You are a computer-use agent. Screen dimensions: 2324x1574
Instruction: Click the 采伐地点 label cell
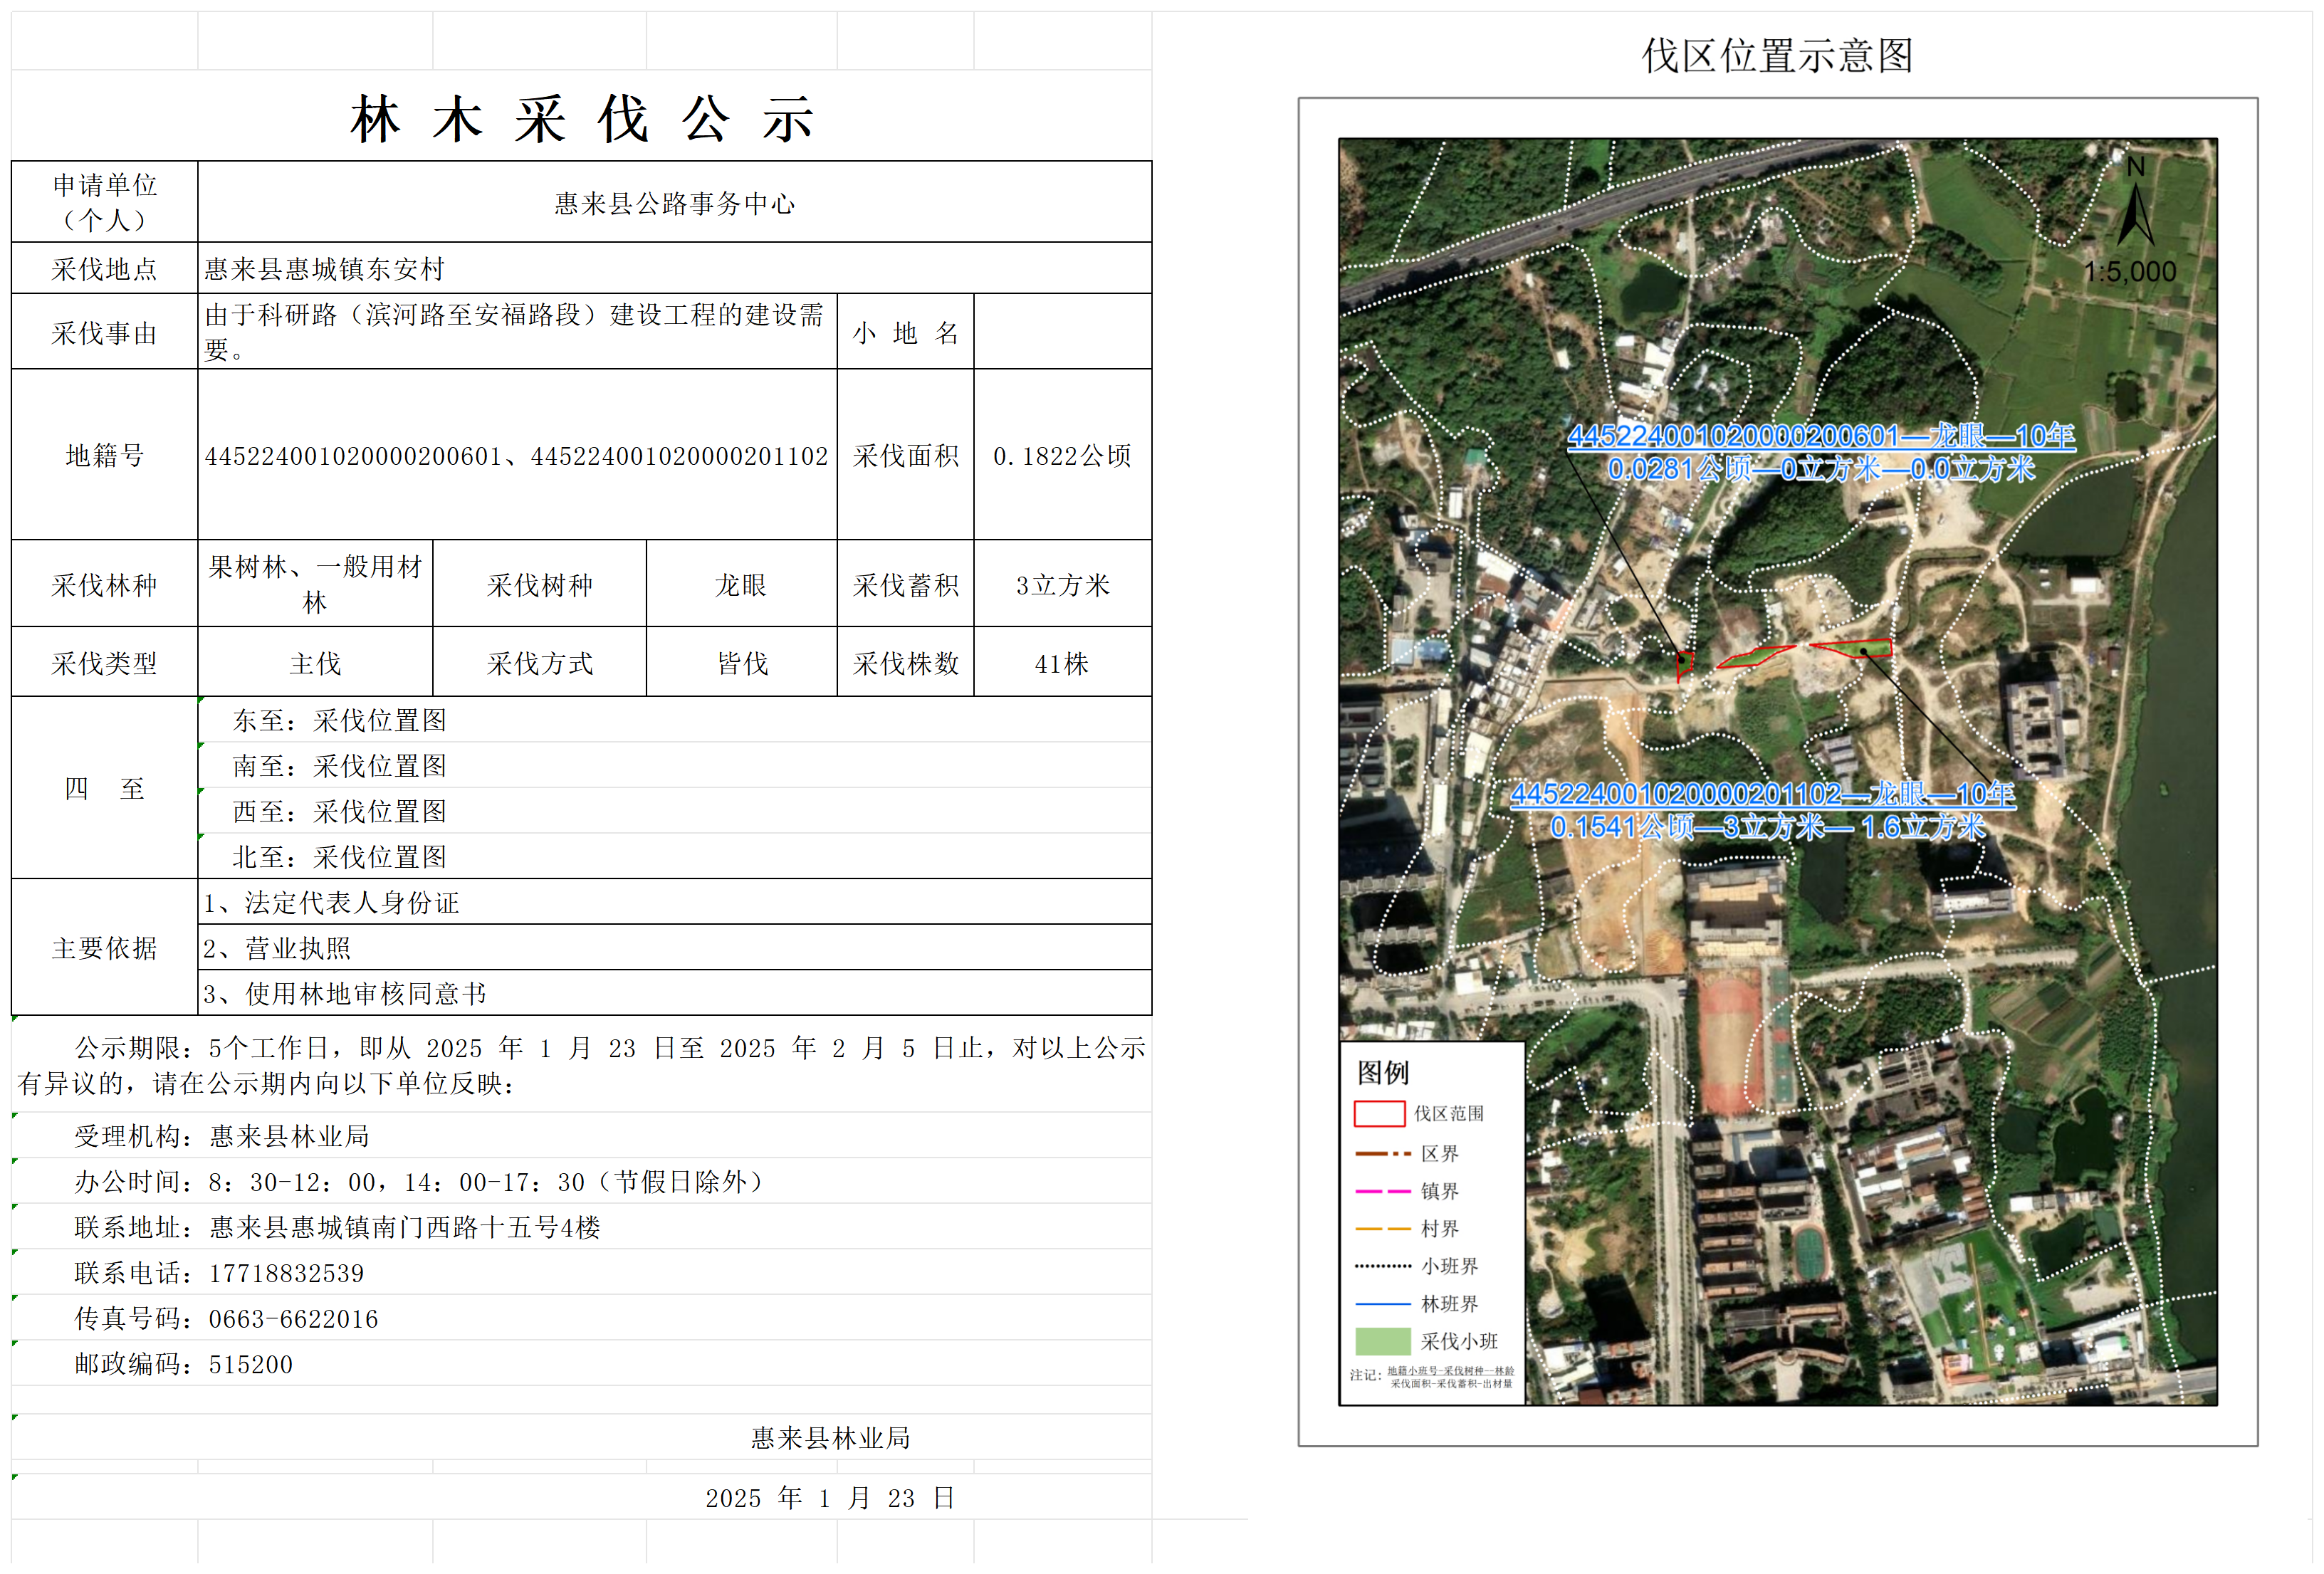pyautogui.click(x=105, y=269)
